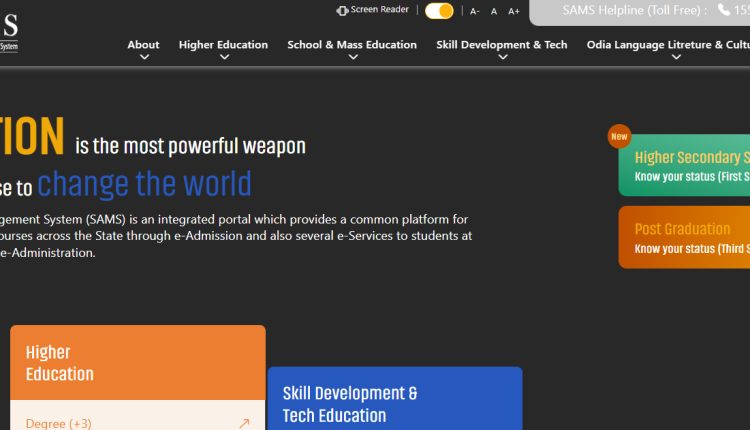750x430 pixels.
Task: Open the Odia Language Literature & Culture menu
Action: click(x=668, y=45)
